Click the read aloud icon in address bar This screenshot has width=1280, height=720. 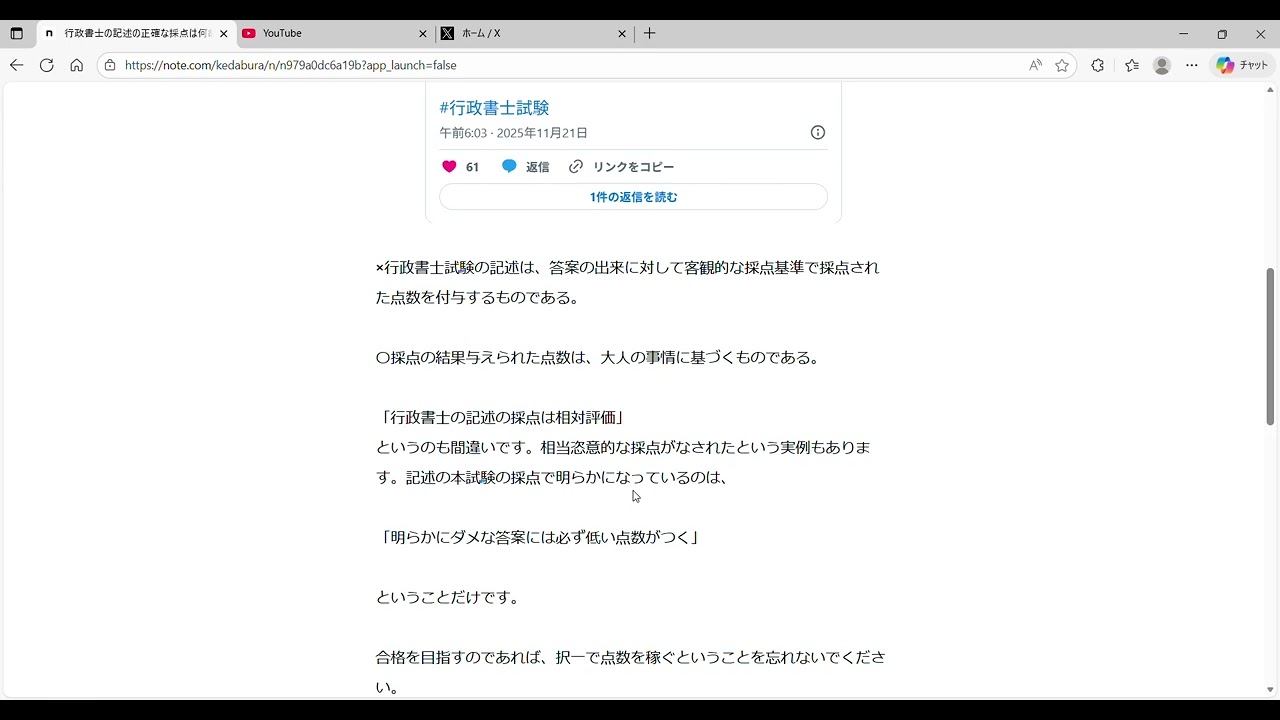tap(1035, 65)
